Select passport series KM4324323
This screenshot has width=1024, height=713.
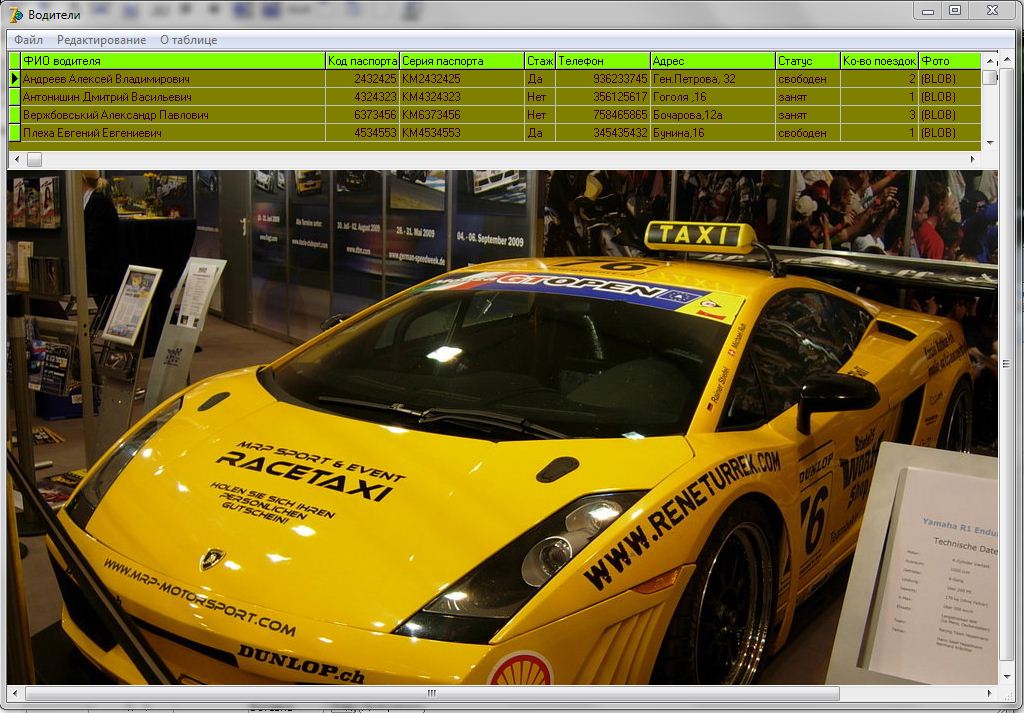pyautogui.click(x=462, y=97)
